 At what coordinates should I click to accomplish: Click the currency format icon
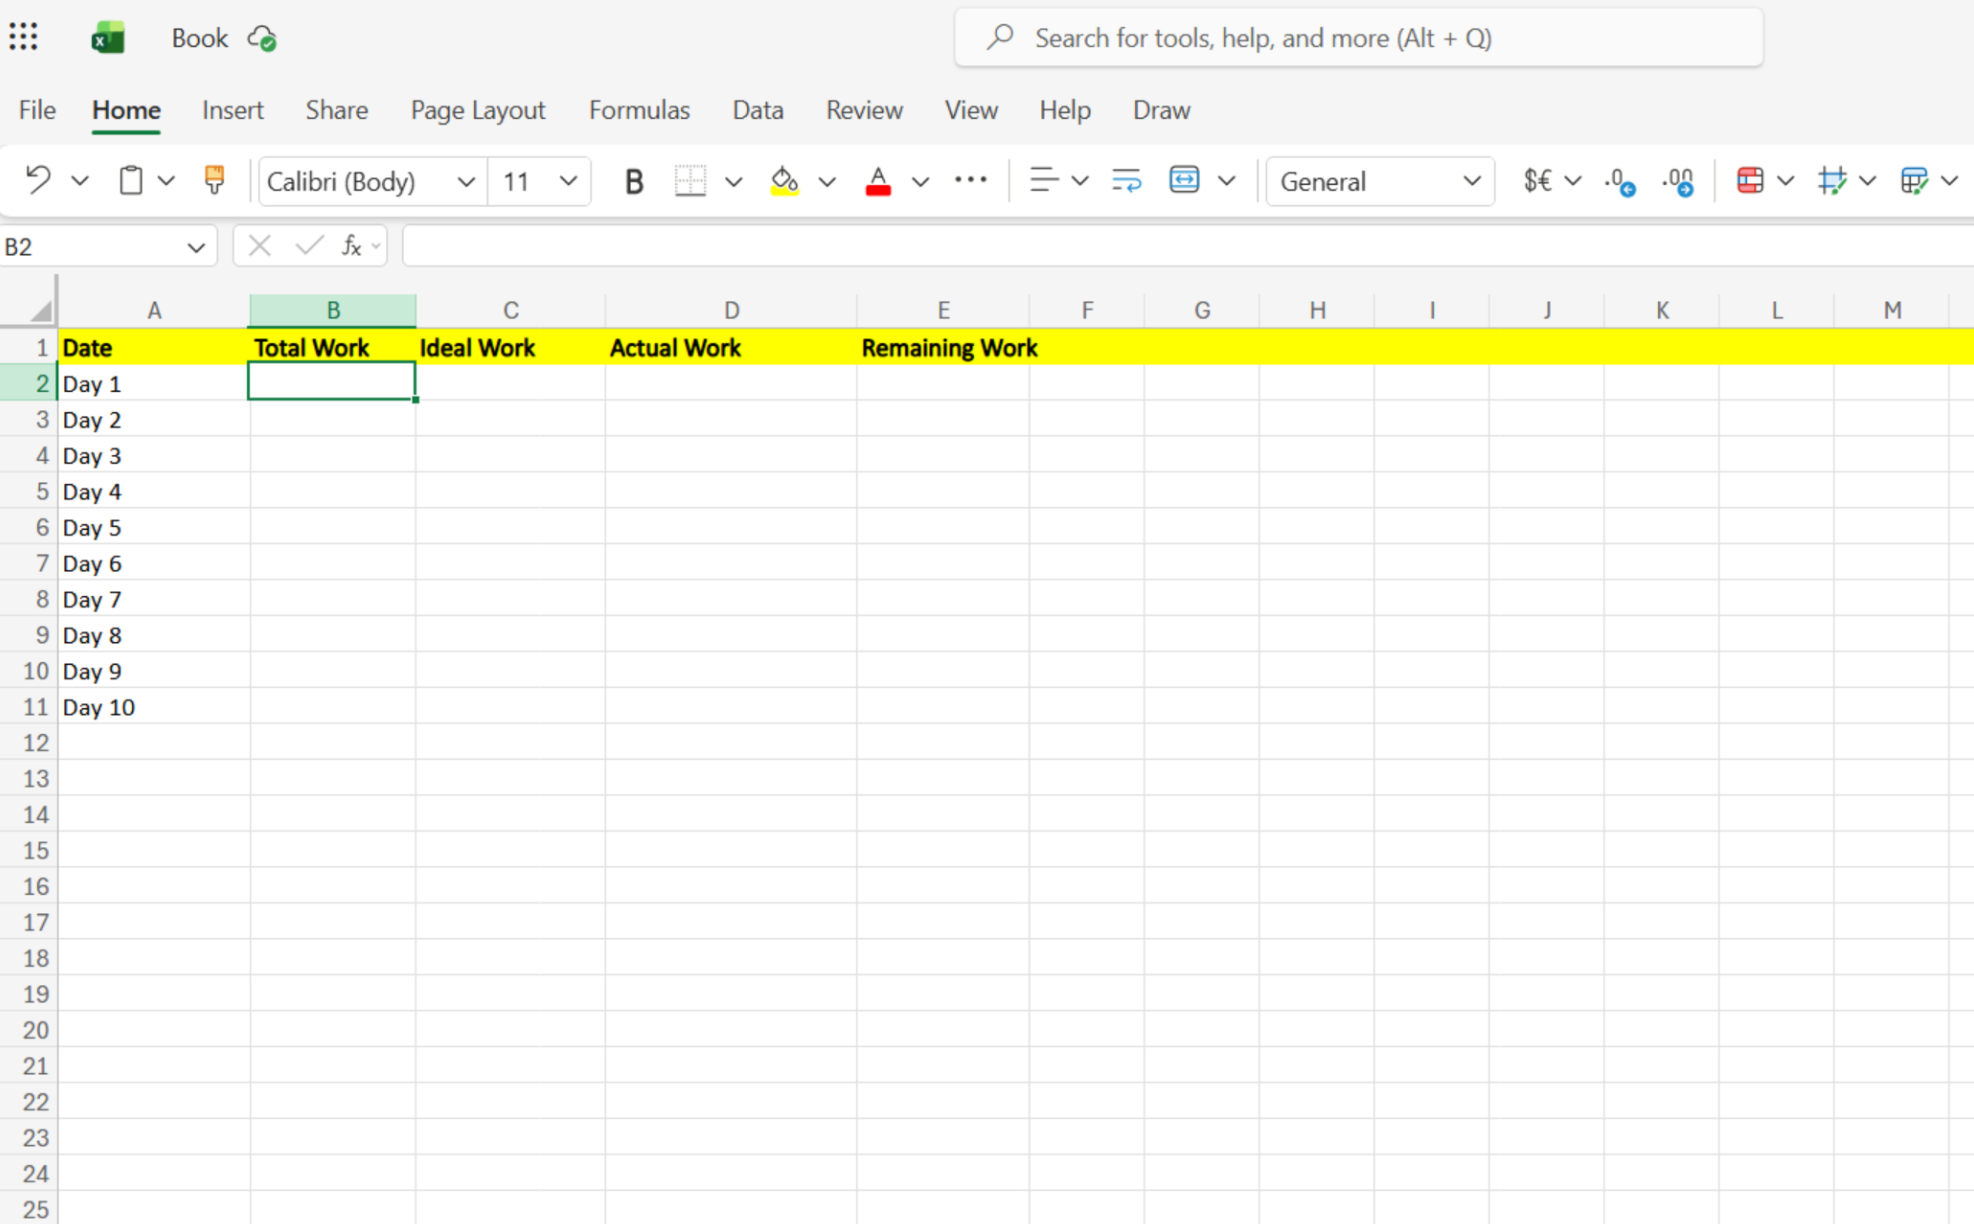coord(1537,180)
